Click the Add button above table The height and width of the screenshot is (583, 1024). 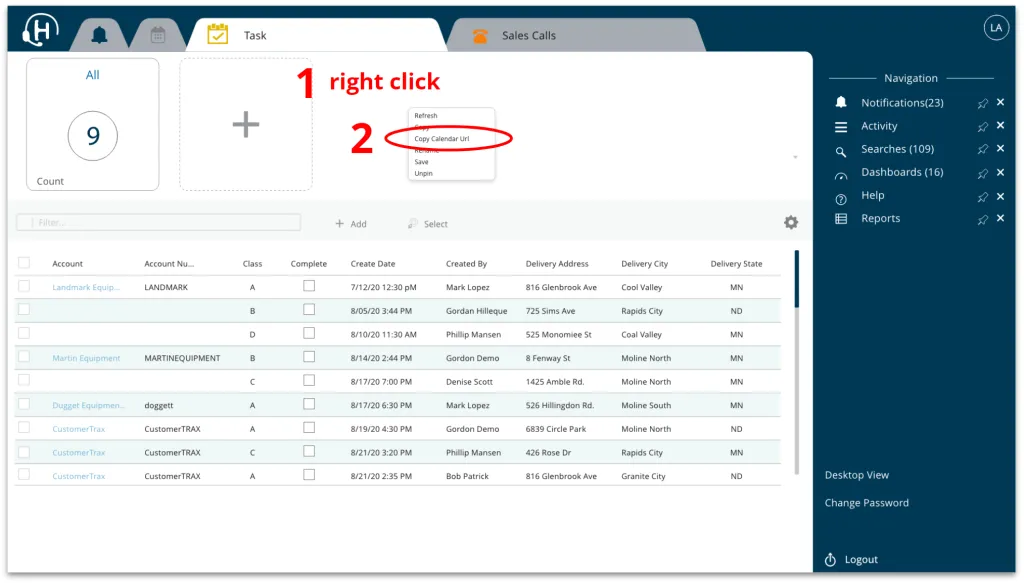pyautogui.click(x=351, y=224)
